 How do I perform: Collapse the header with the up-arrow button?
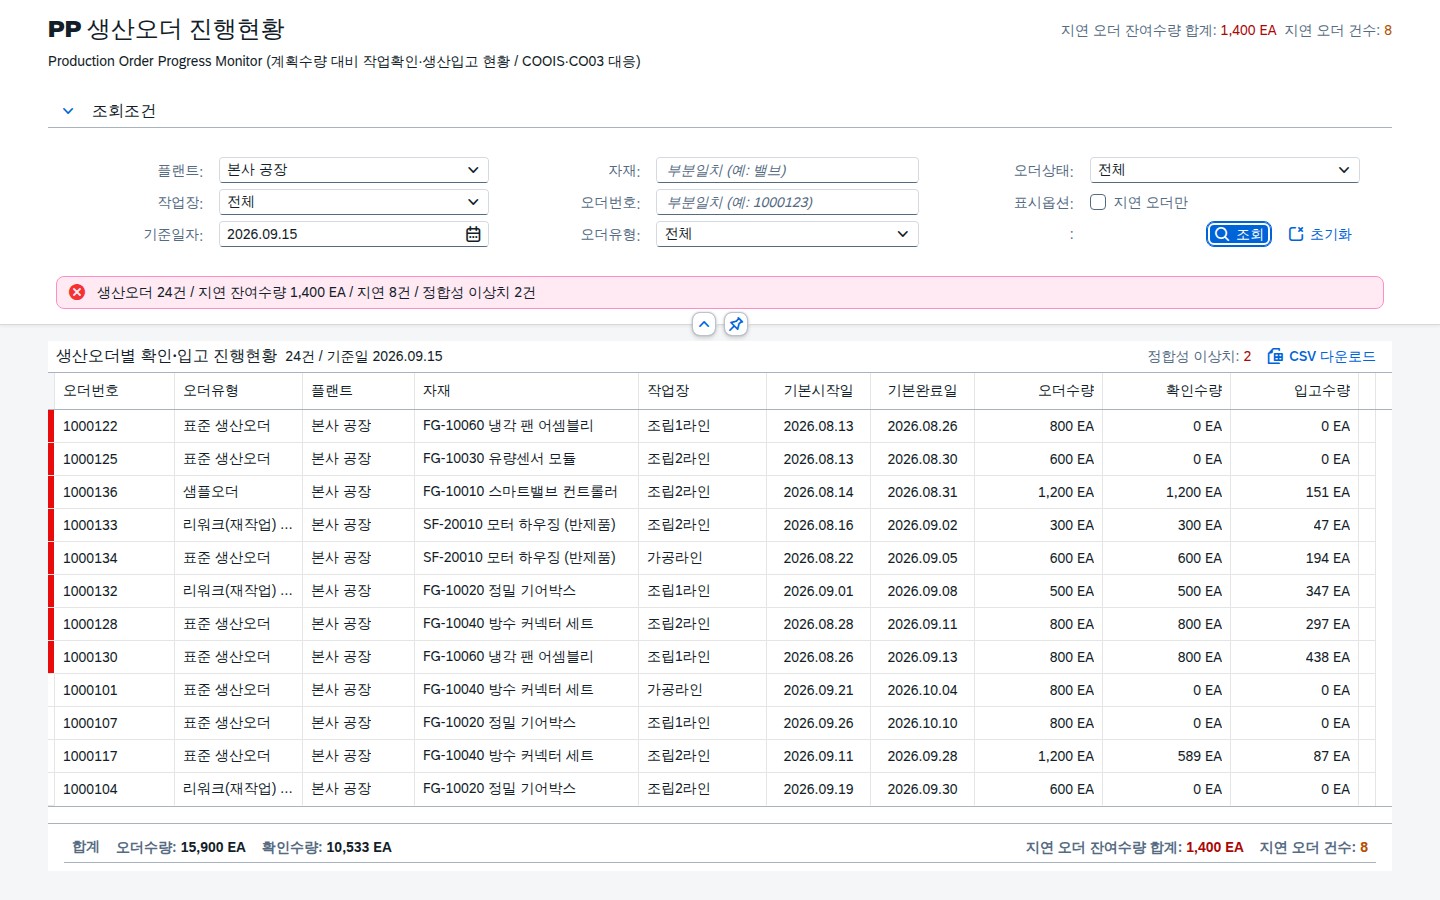click(x=704, y=324)
